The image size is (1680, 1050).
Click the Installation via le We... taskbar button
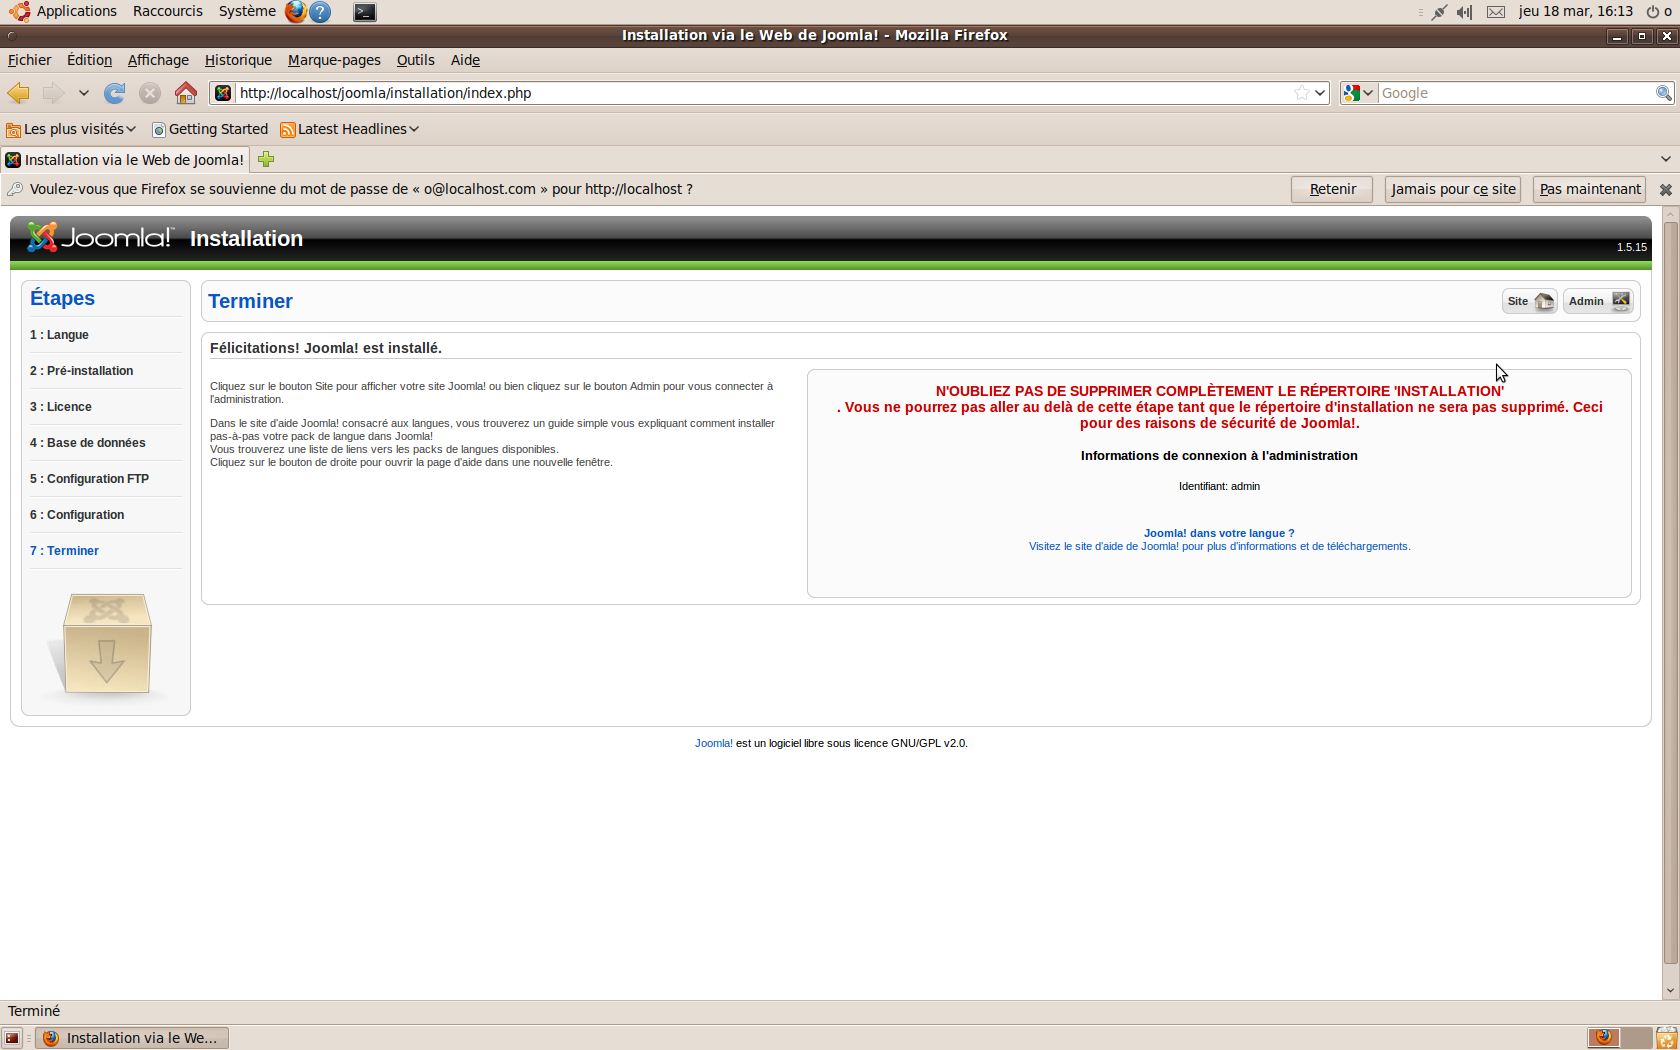pyautogui.click(x=133, y=1038)
